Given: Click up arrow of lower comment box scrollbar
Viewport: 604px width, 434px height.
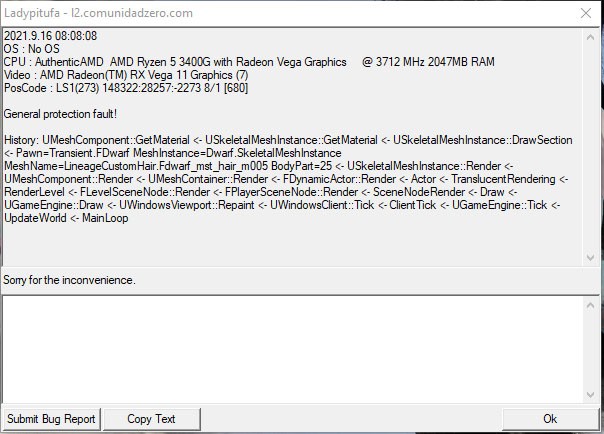Looking at the screenshot, I should point(590,306).
